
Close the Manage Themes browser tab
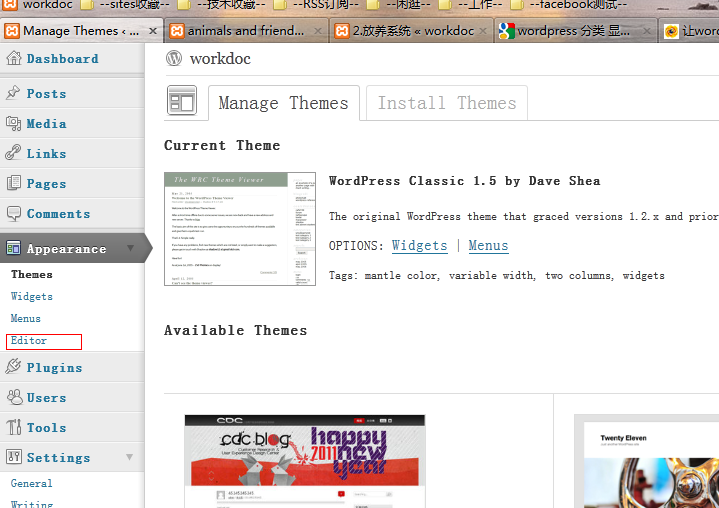tap(153, 31)
